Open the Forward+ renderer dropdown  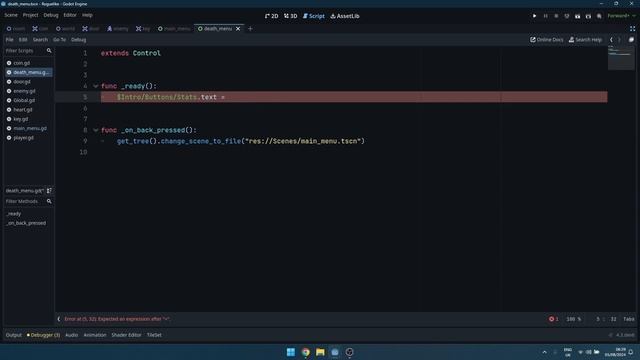click(621, 16)
